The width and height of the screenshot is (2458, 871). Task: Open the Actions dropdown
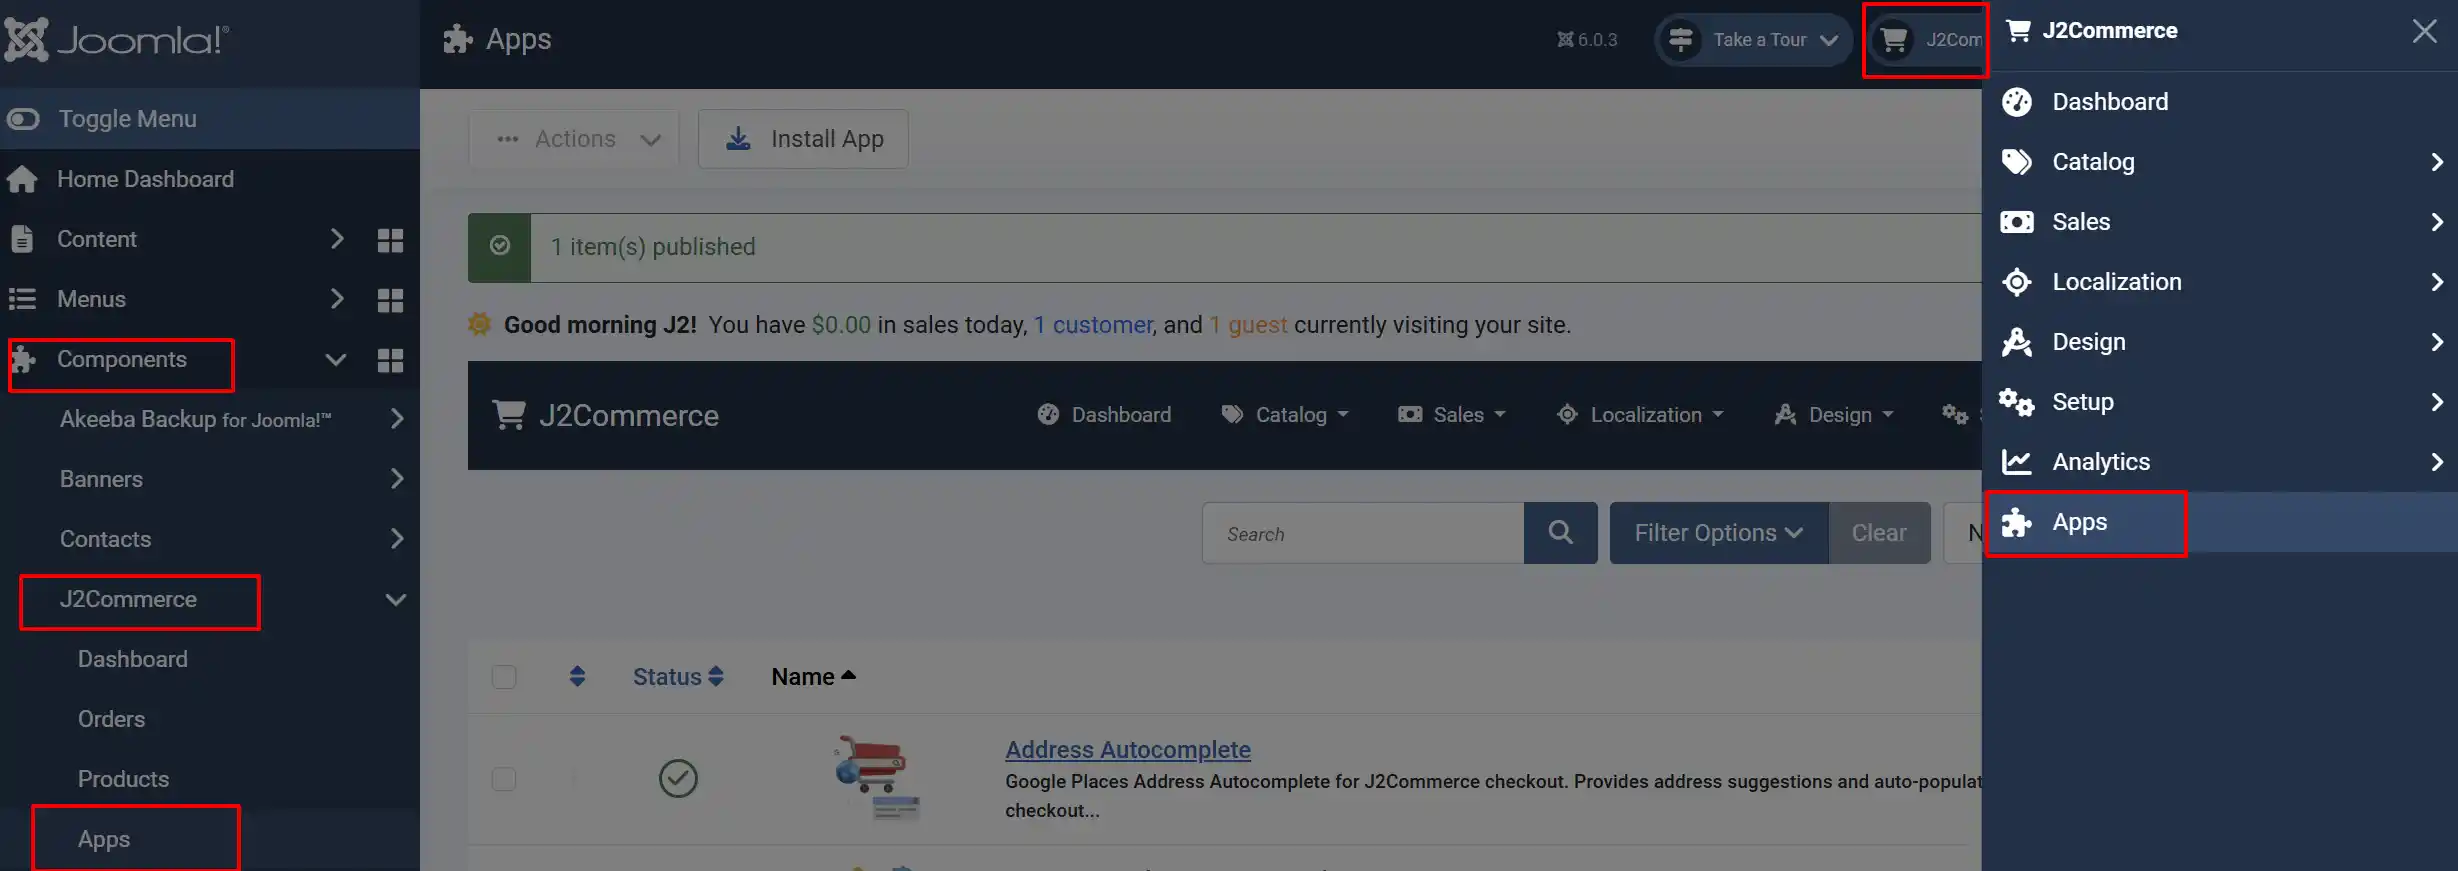coord(575,139)
